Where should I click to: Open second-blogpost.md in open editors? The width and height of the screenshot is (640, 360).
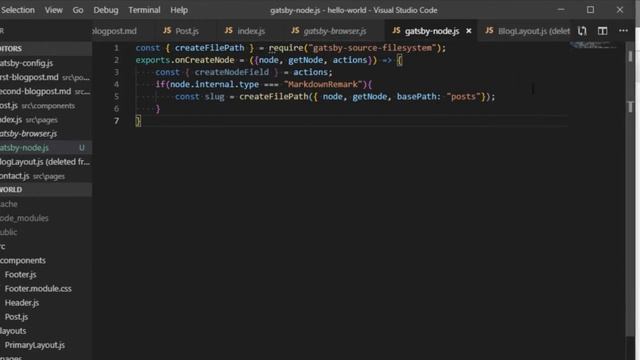click(x=46, y=91)
